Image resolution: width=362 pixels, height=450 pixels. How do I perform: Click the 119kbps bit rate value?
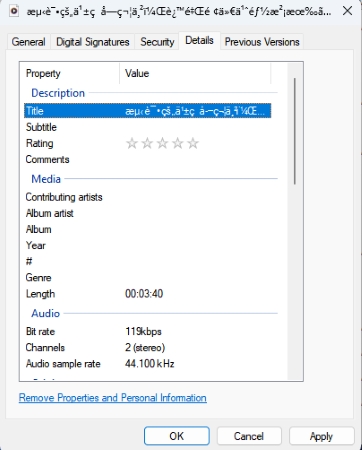pos(143,331)
